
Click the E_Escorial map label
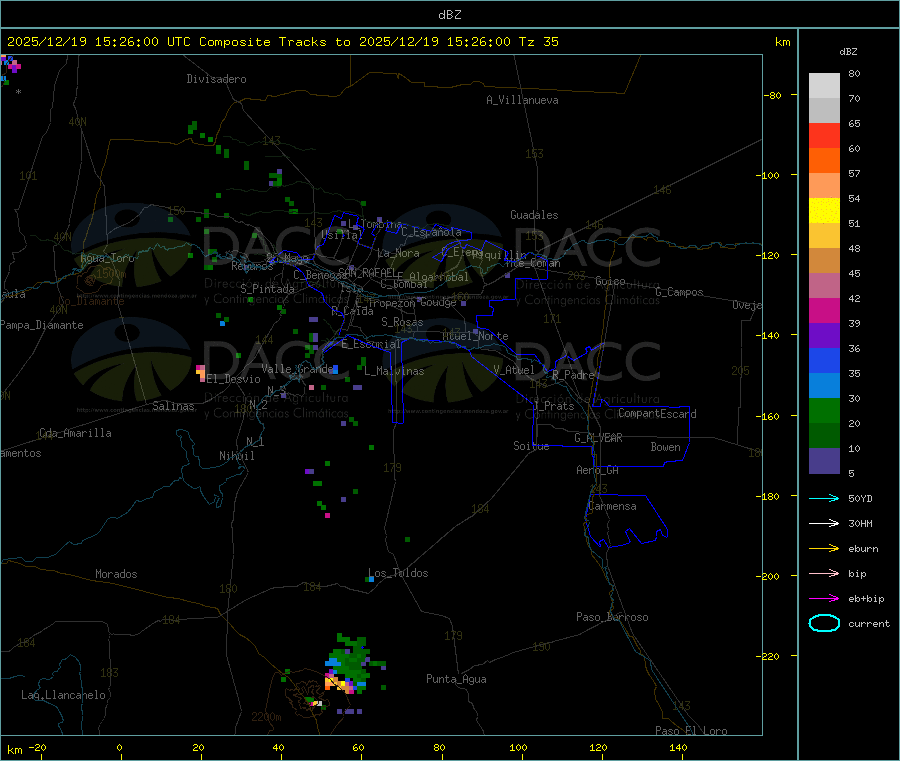[x=371, y=344]
